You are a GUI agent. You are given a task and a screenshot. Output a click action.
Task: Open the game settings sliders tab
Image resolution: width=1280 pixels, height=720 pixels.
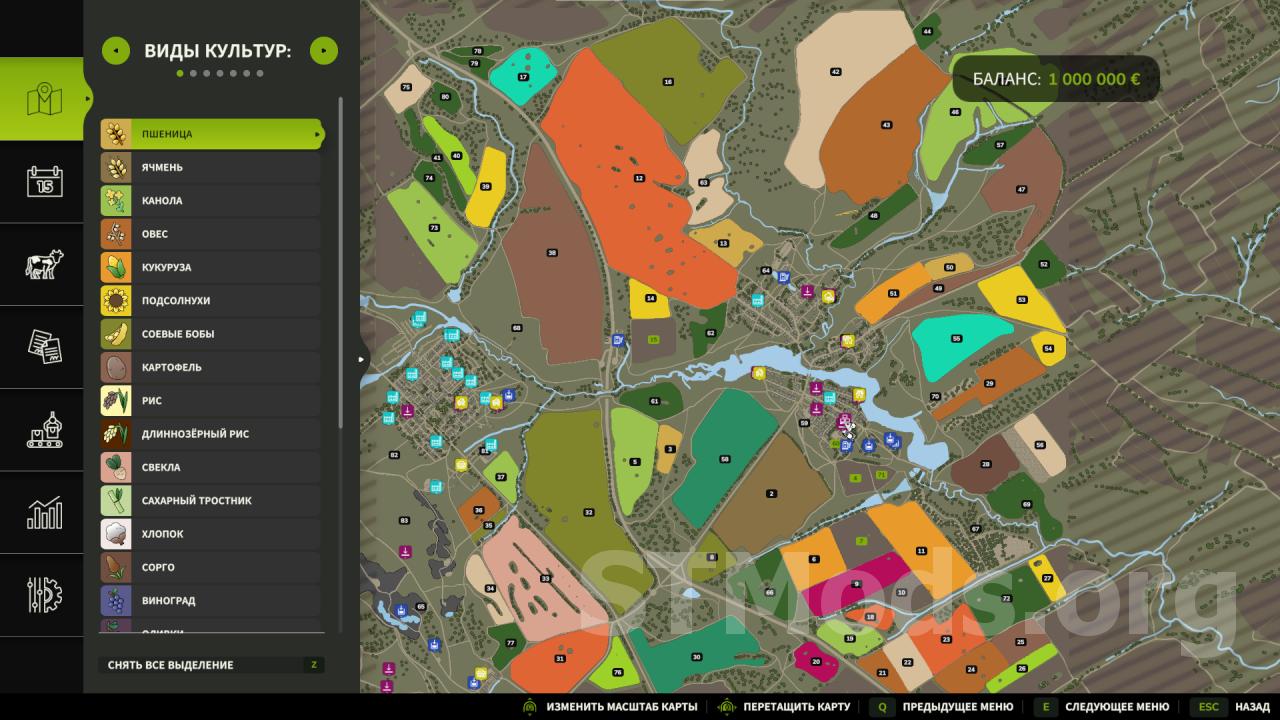click(x=42, y=595)
